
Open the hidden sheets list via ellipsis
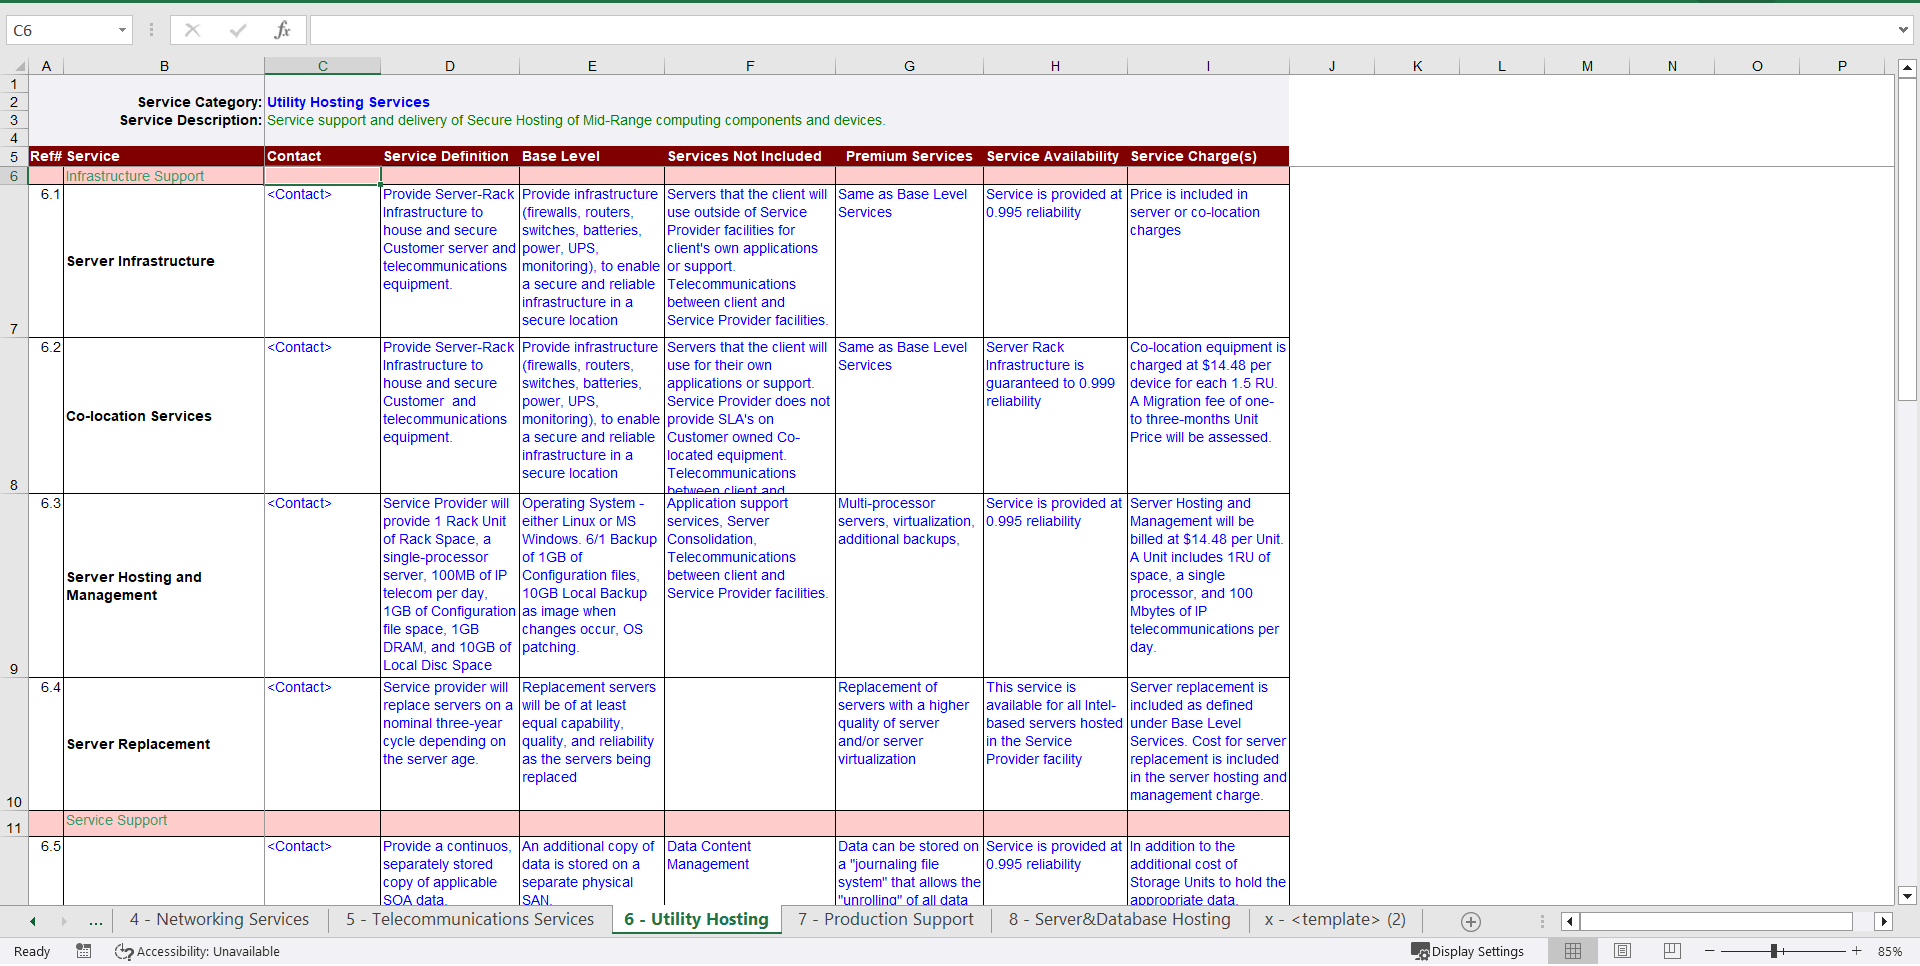point(95,921)
